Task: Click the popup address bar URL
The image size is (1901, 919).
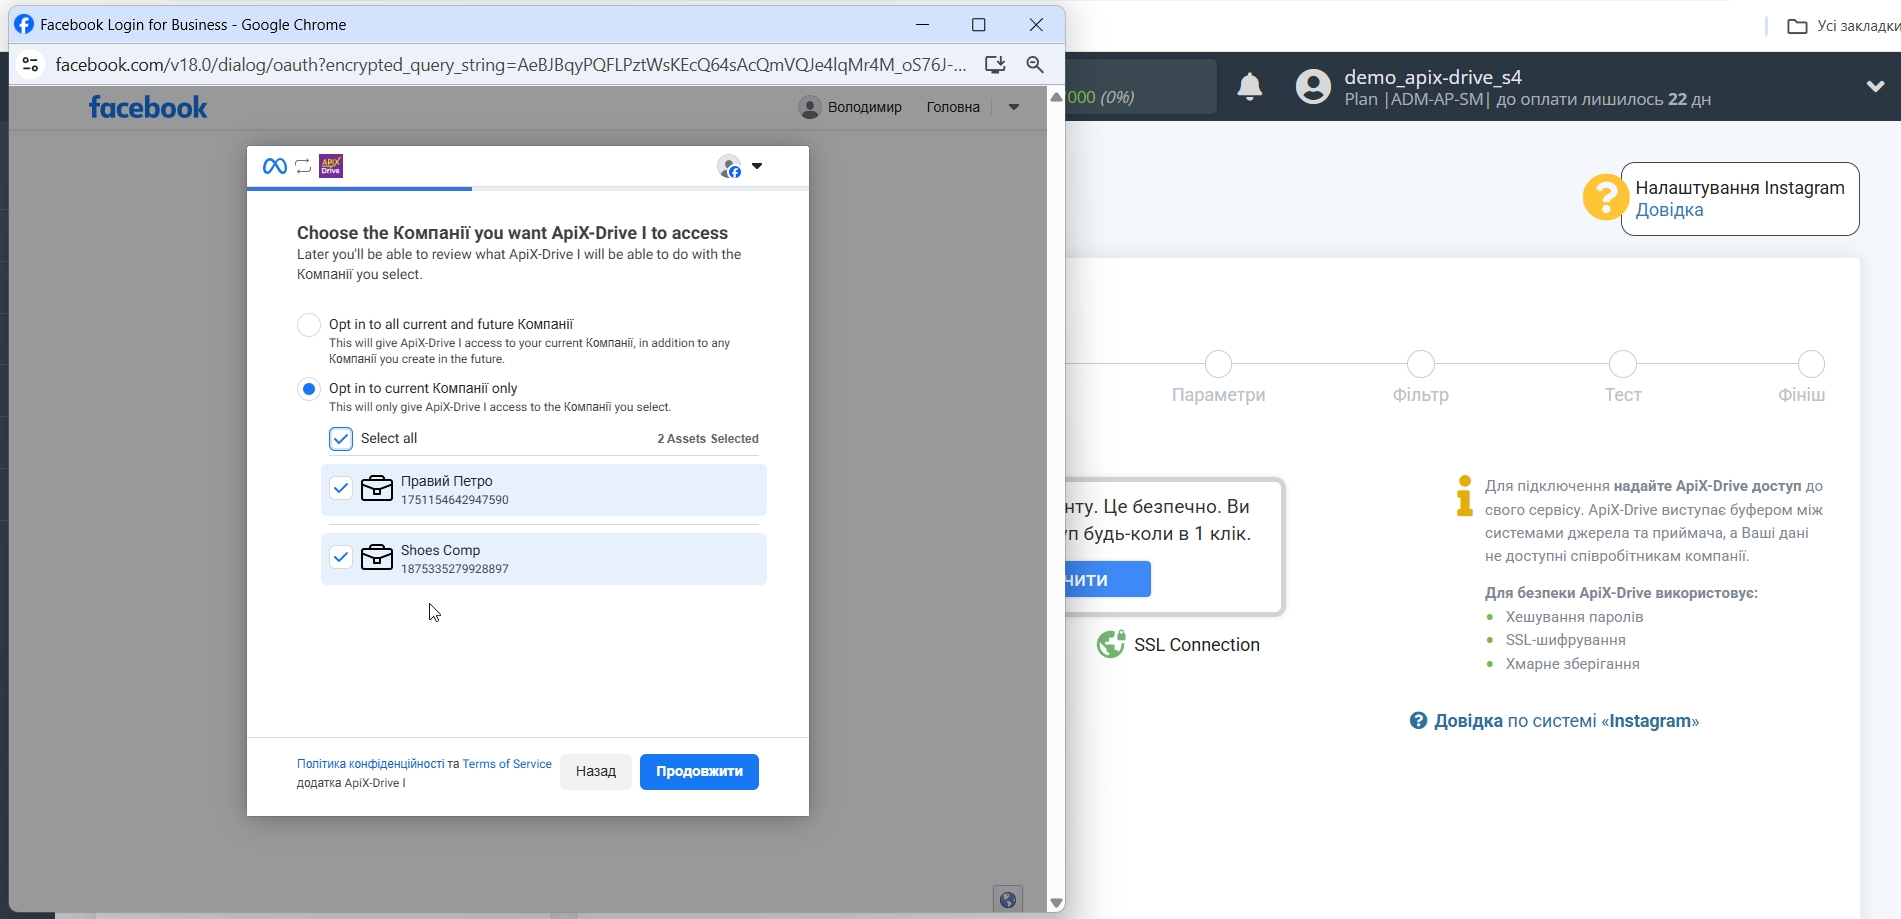Action: point(510,64)
